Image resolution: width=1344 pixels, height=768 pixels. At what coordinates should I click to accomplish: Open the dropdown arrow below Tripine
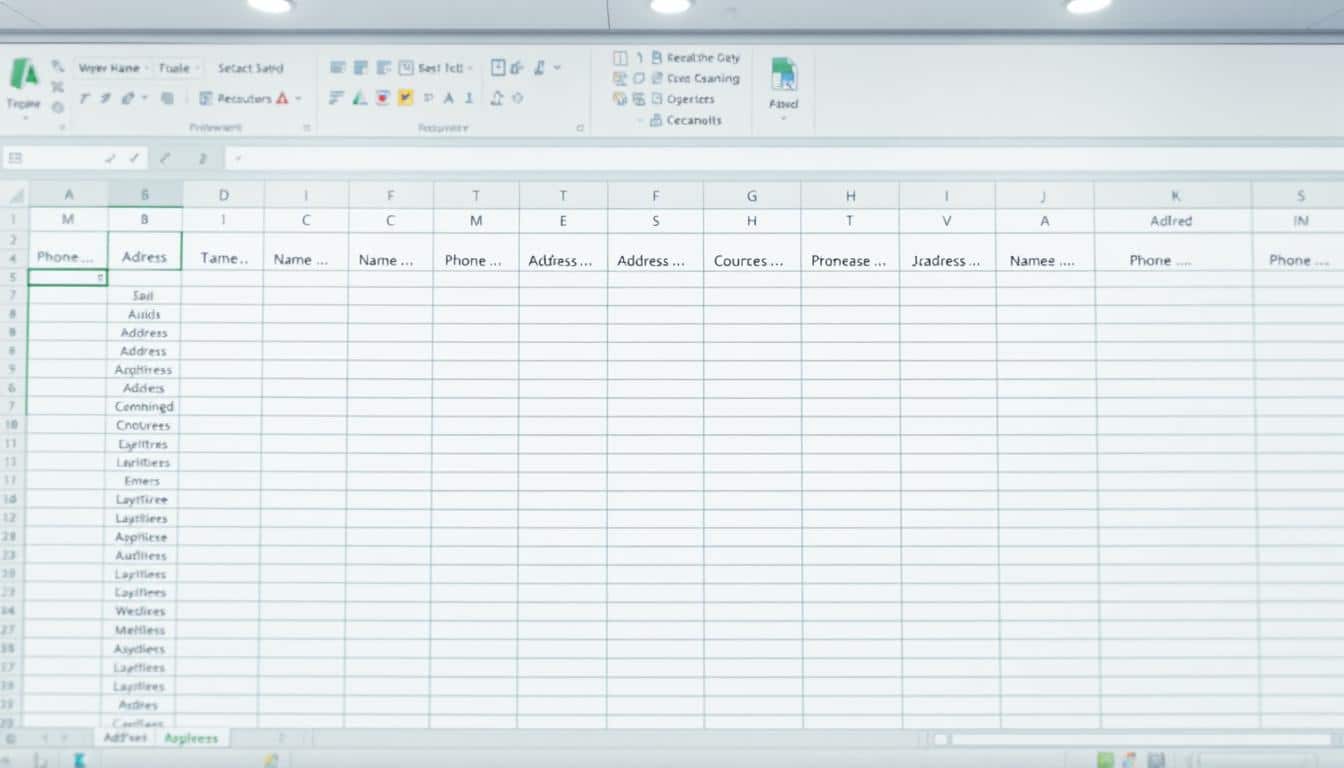tap(25, 118)
